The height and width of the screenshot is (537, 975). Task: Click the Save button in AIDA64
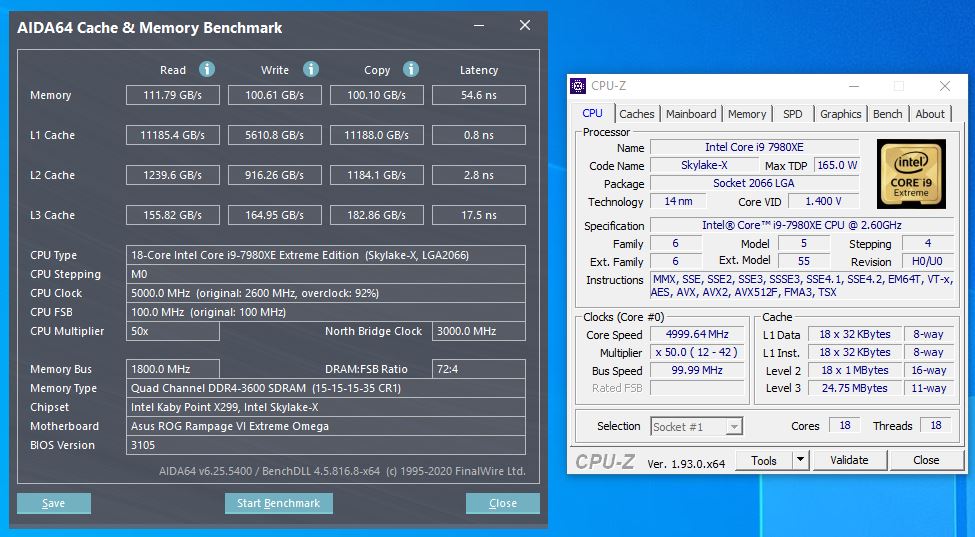tap(53, 503)
